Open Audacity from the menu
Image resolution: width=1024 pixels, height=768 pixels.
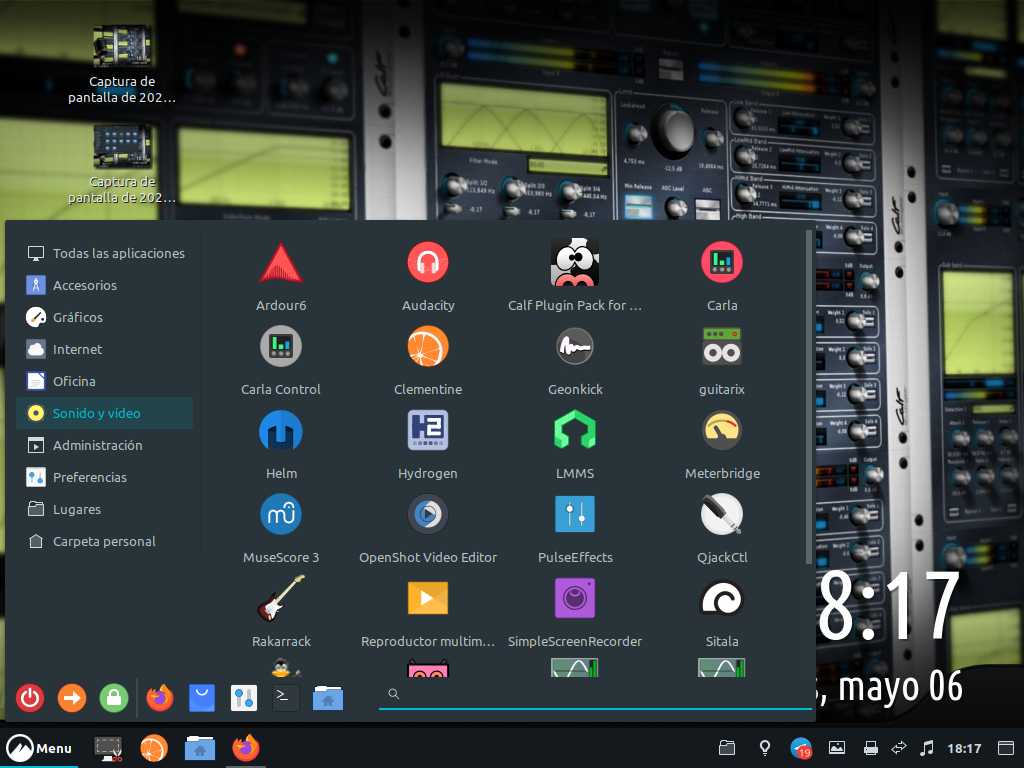click(x=428, y=264)
